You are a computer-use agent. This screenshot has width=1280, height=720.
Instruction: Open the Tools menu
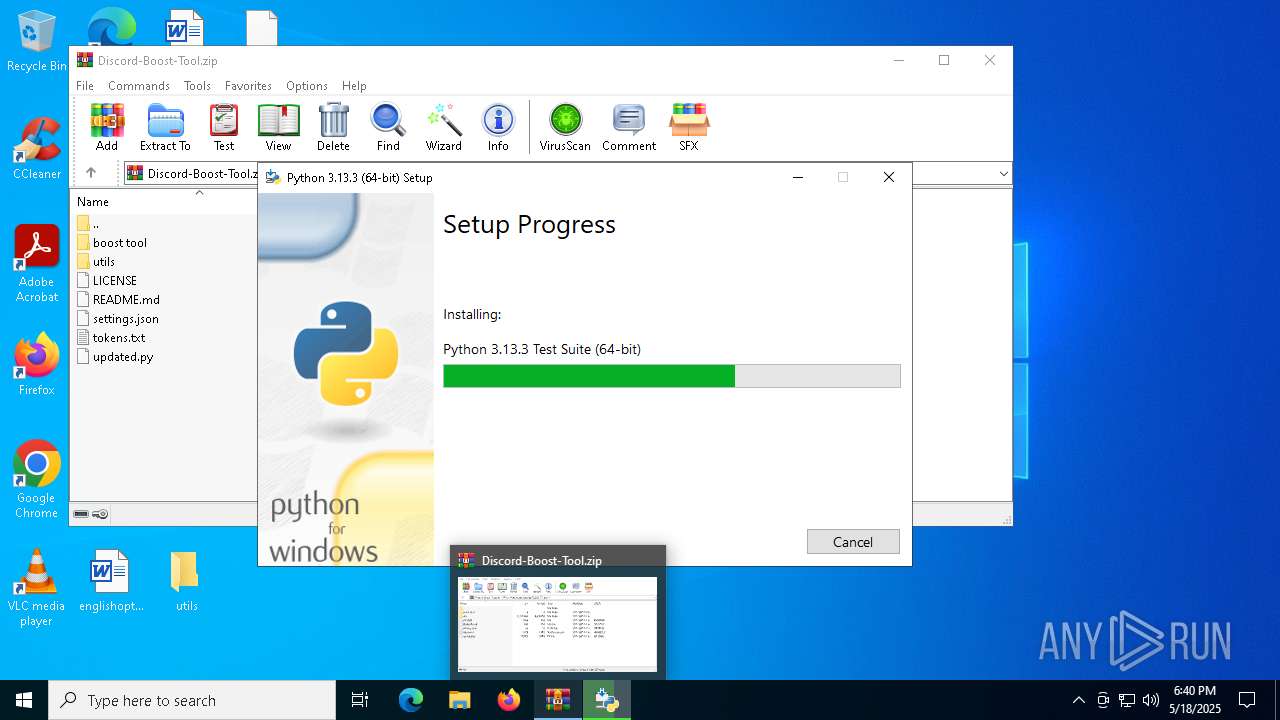[197, 86]
